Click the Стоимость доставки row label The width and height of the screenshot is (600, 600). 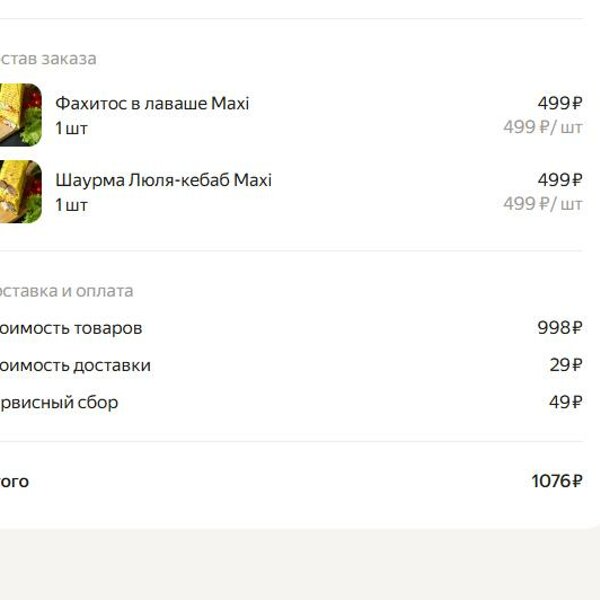pyautogui.click(x=75, y=365)
